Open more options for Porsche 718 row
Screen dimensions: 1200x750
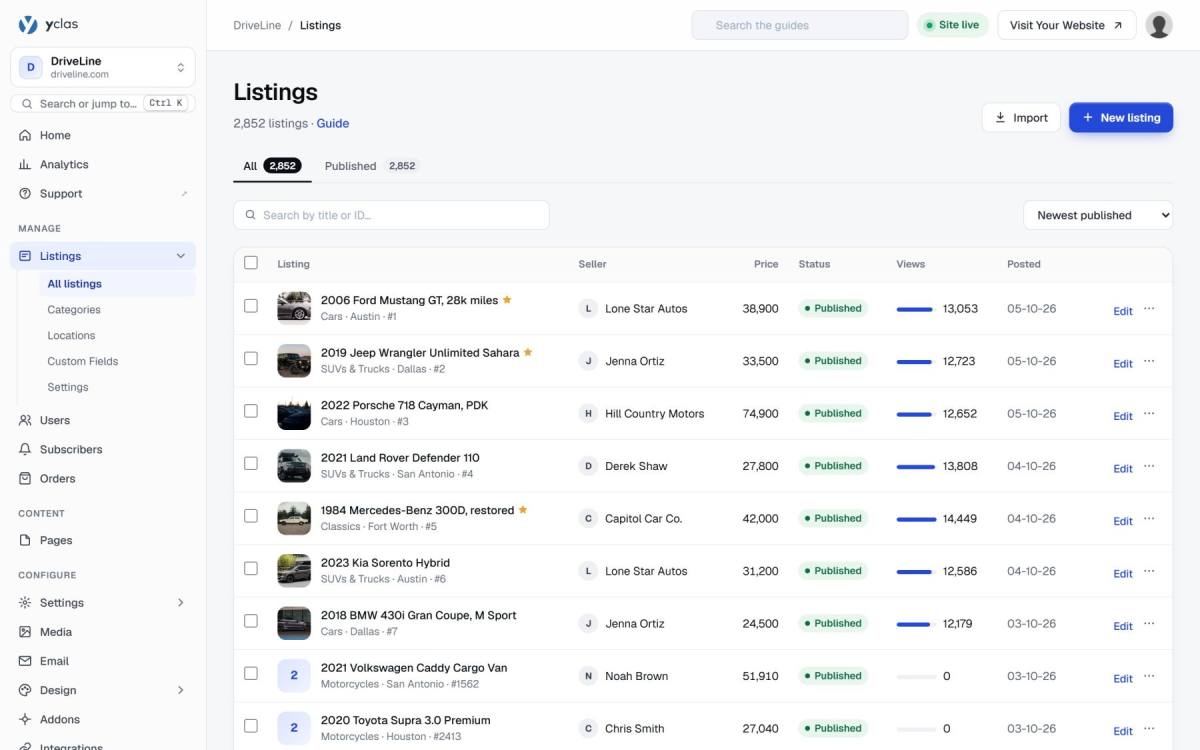click(x=1149, y=414)
